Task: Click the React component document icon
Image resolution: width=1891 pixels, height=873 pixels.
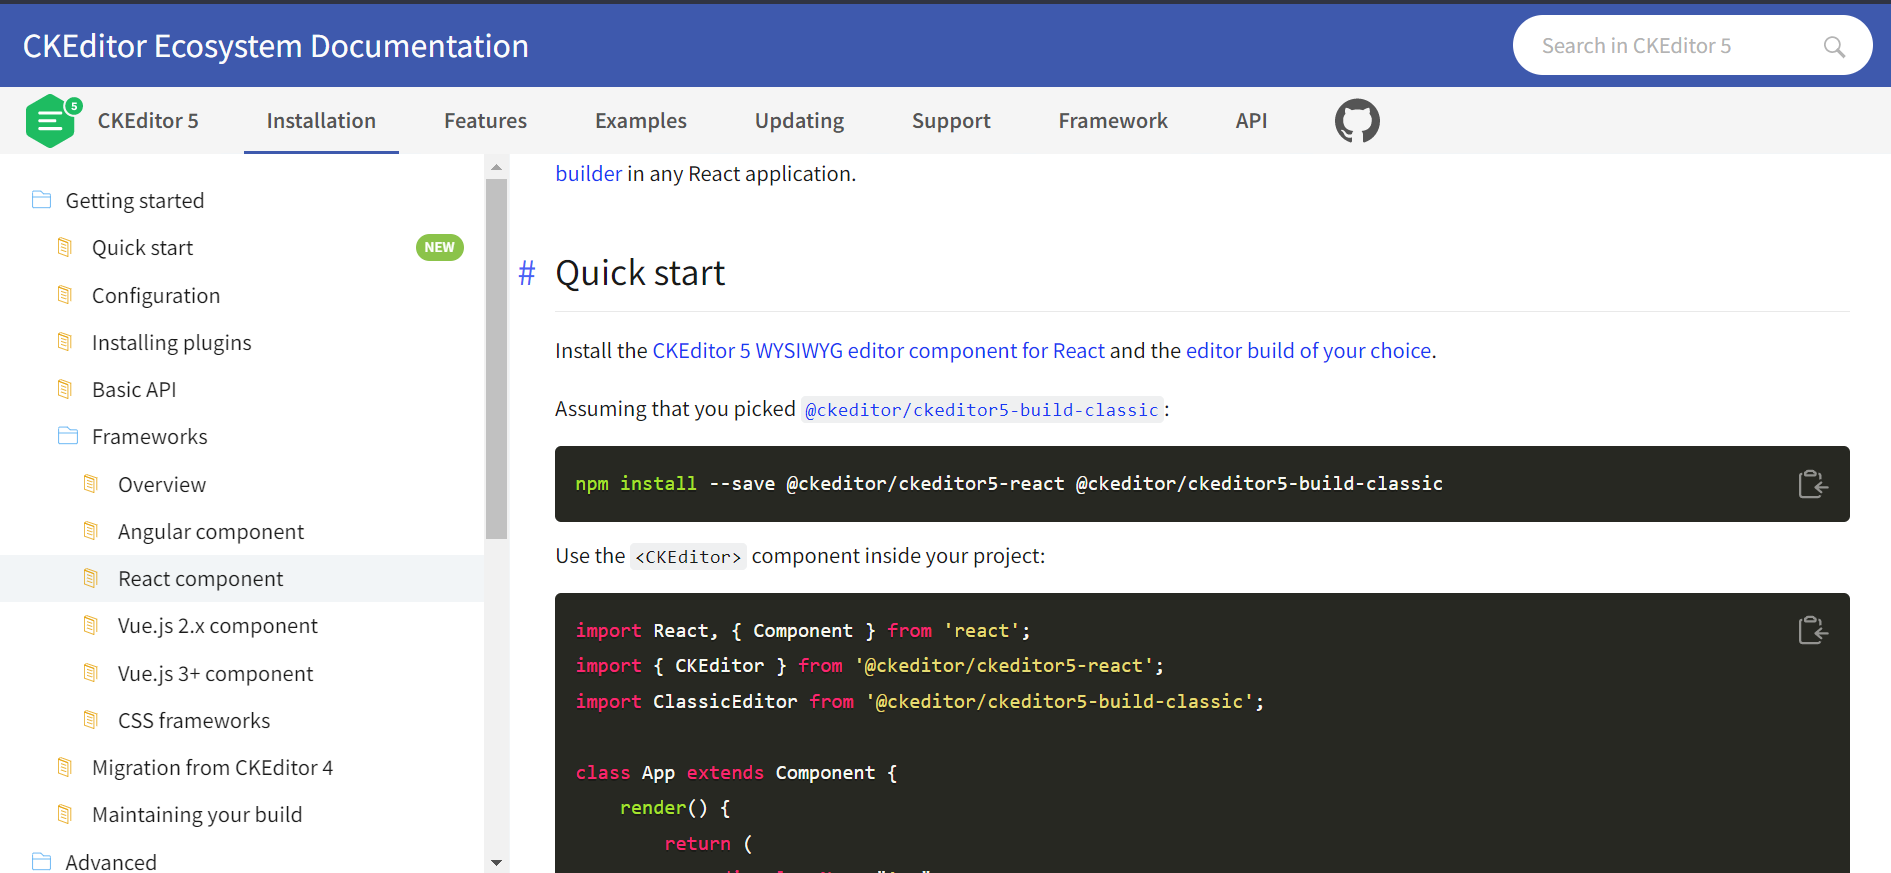Action: [91, 578]
